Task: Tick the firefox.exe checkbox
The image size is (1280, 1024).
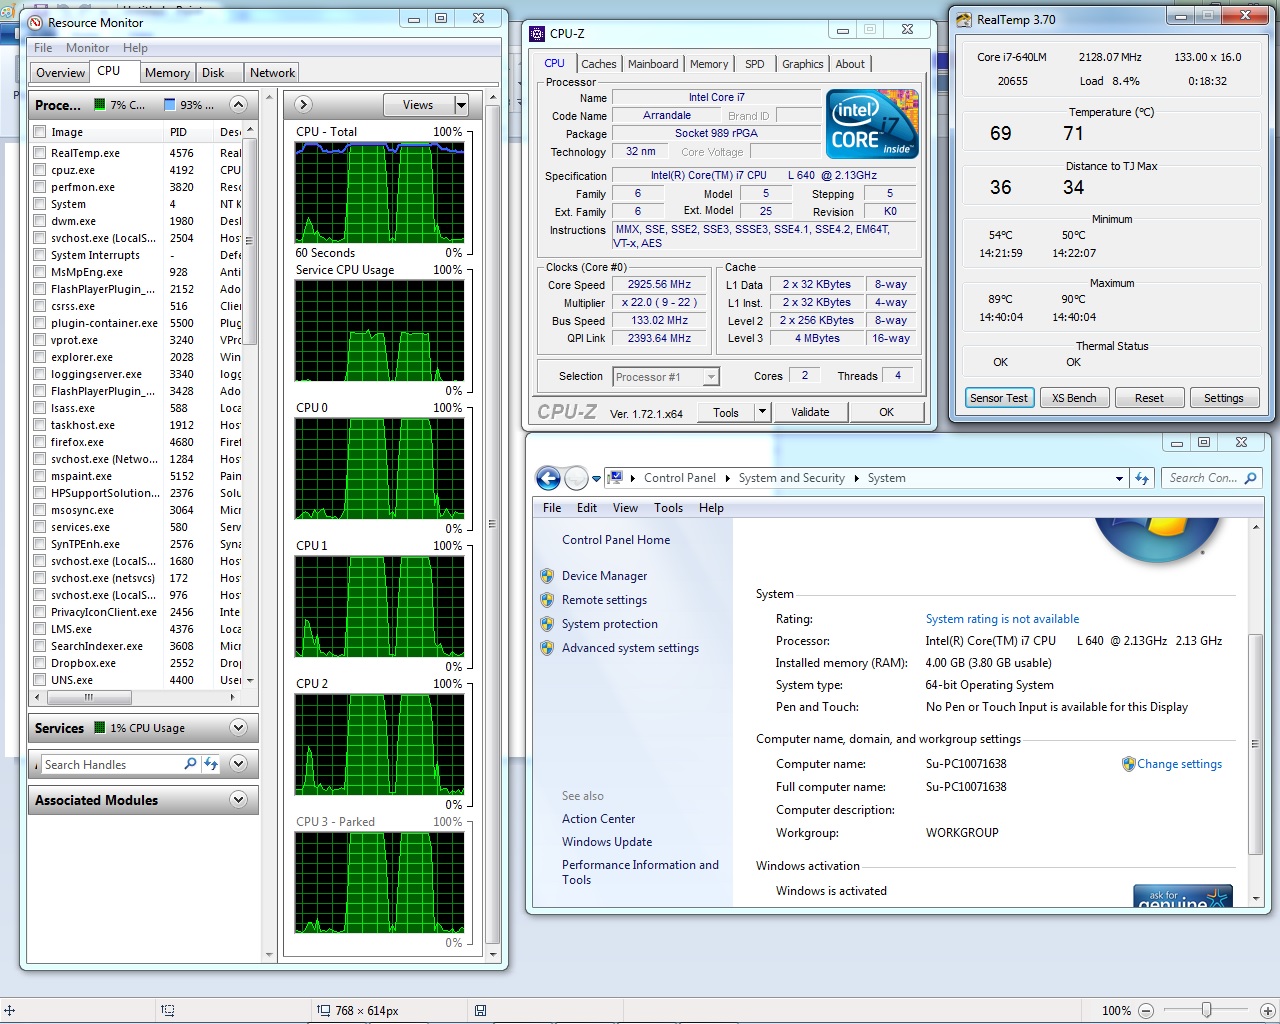Action: [40, 442]
